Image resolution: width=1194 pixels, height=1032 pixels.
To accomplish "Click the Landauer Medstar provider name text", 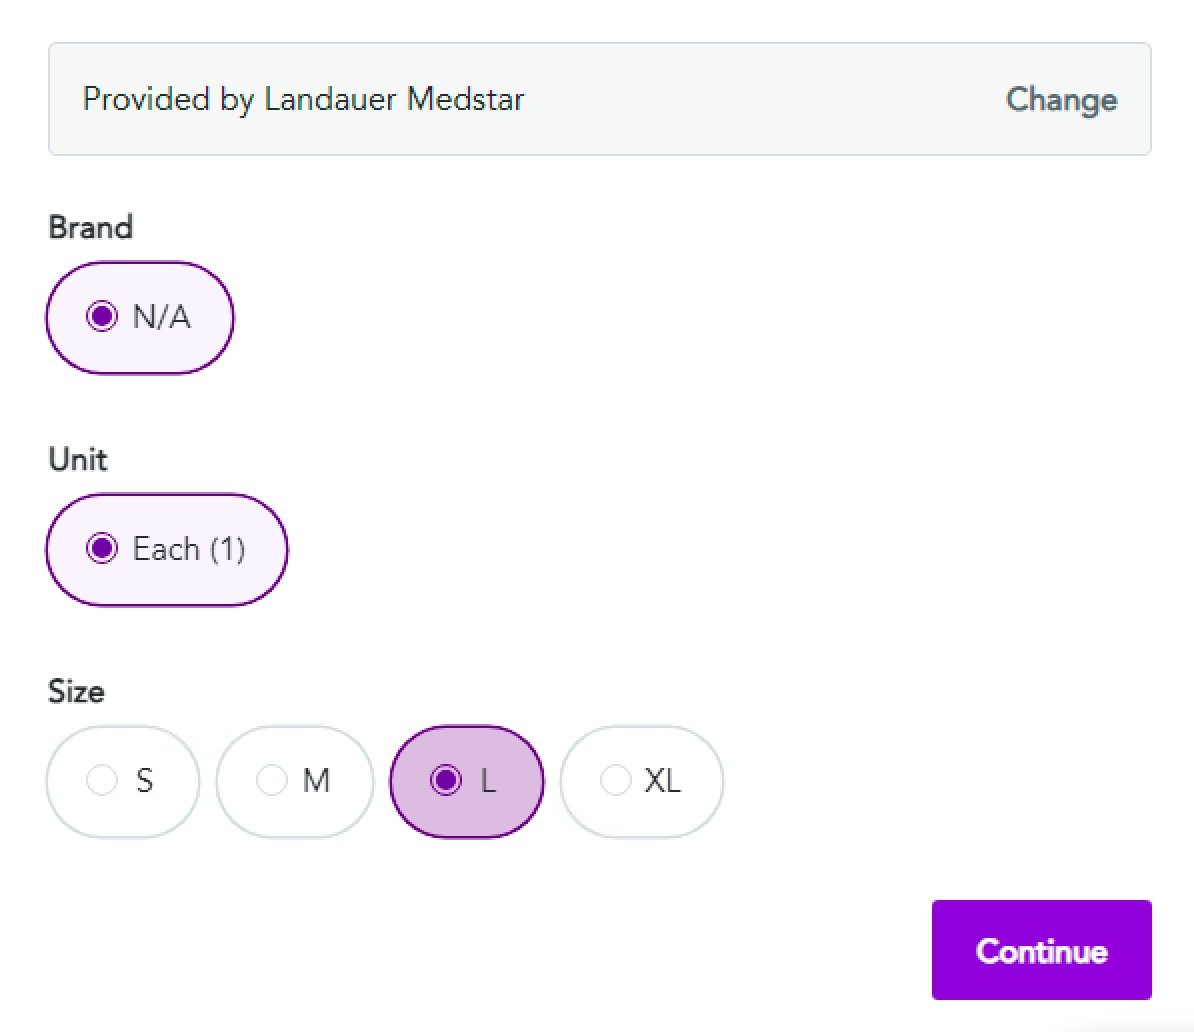I will pyautogui.click(x=394, y=99).
